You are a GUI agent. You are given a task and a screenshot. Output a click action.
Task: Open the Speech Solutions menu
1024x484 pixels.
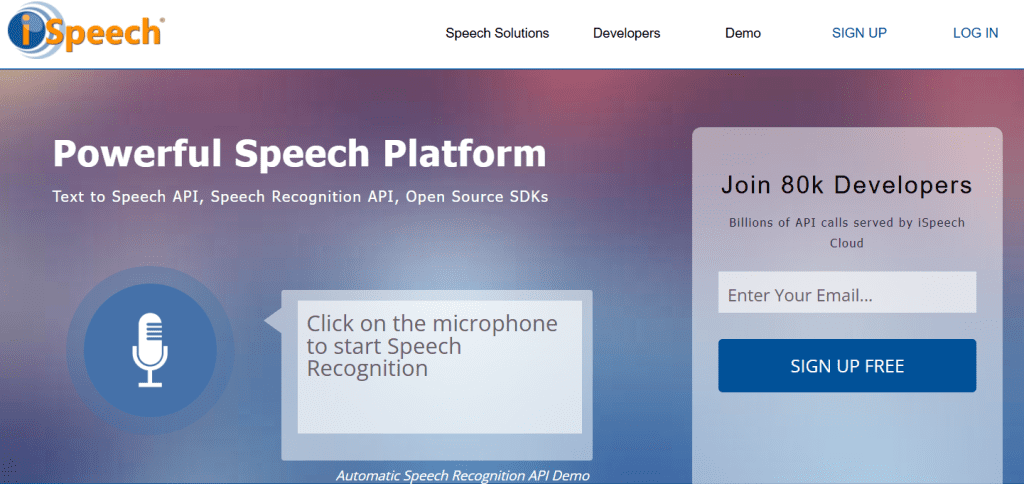[497, 33]
